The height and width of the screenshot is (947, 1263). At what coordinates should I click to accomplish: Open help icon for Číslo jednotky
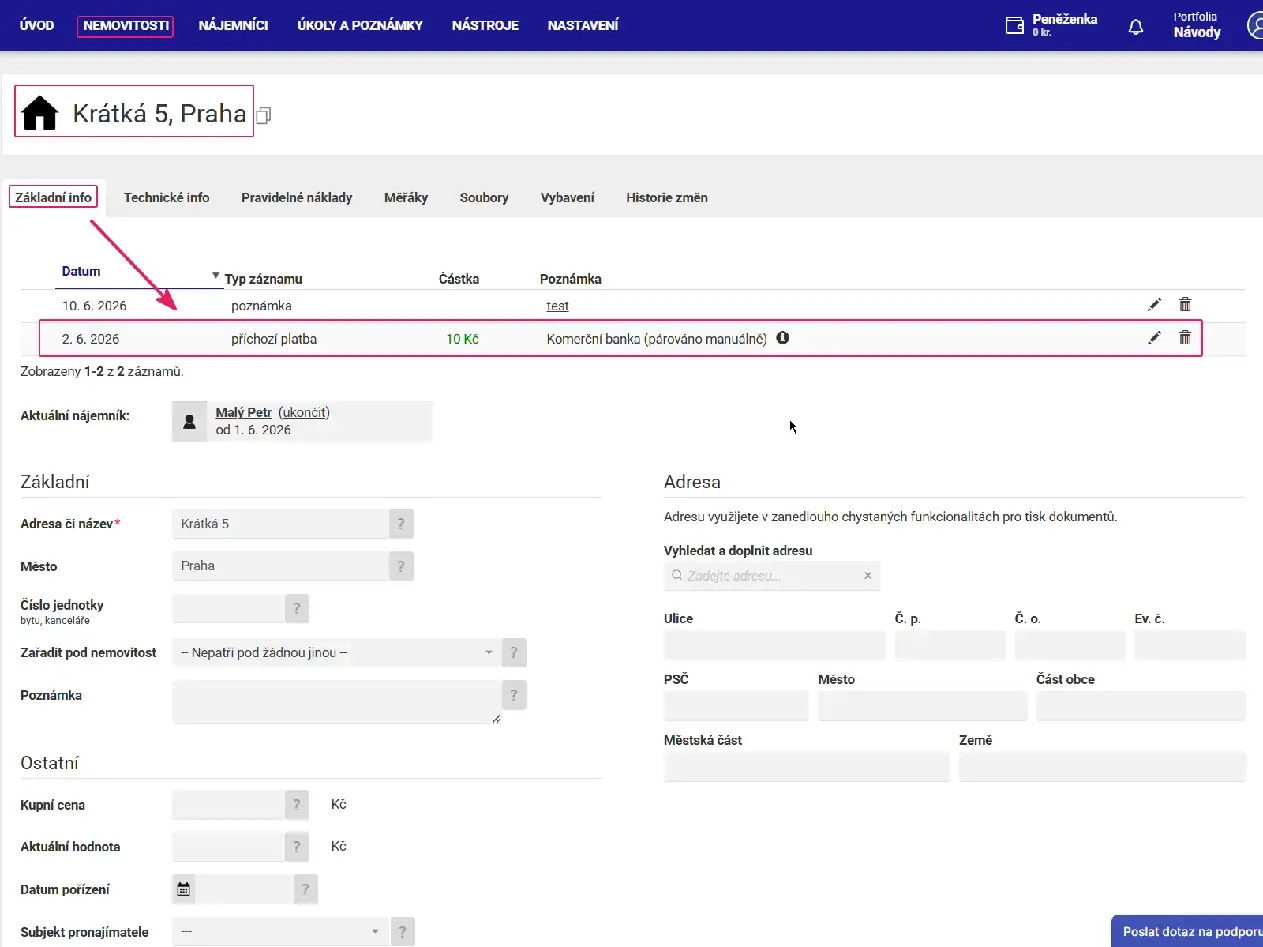(x=297, y=608)
